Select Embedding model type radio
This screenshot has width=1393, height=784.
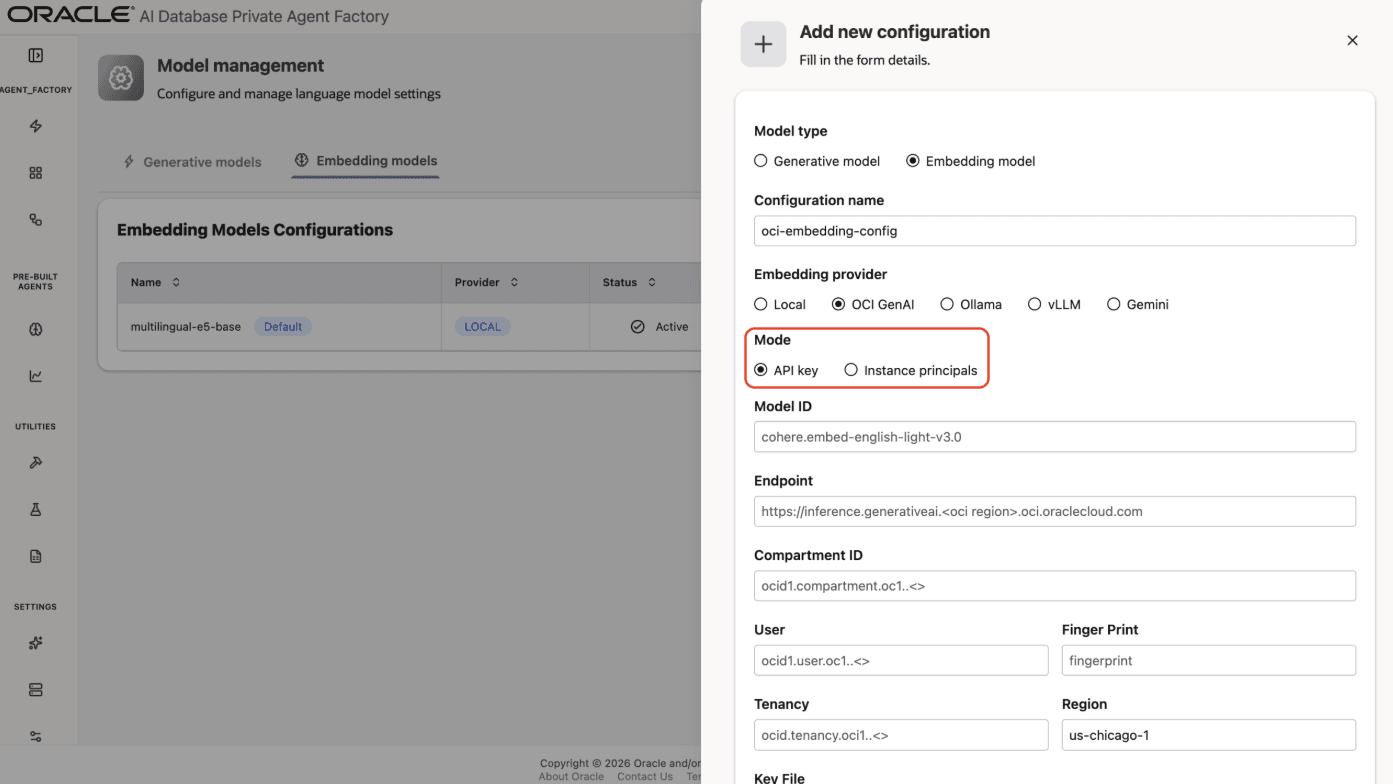click(x=913, y=161)
